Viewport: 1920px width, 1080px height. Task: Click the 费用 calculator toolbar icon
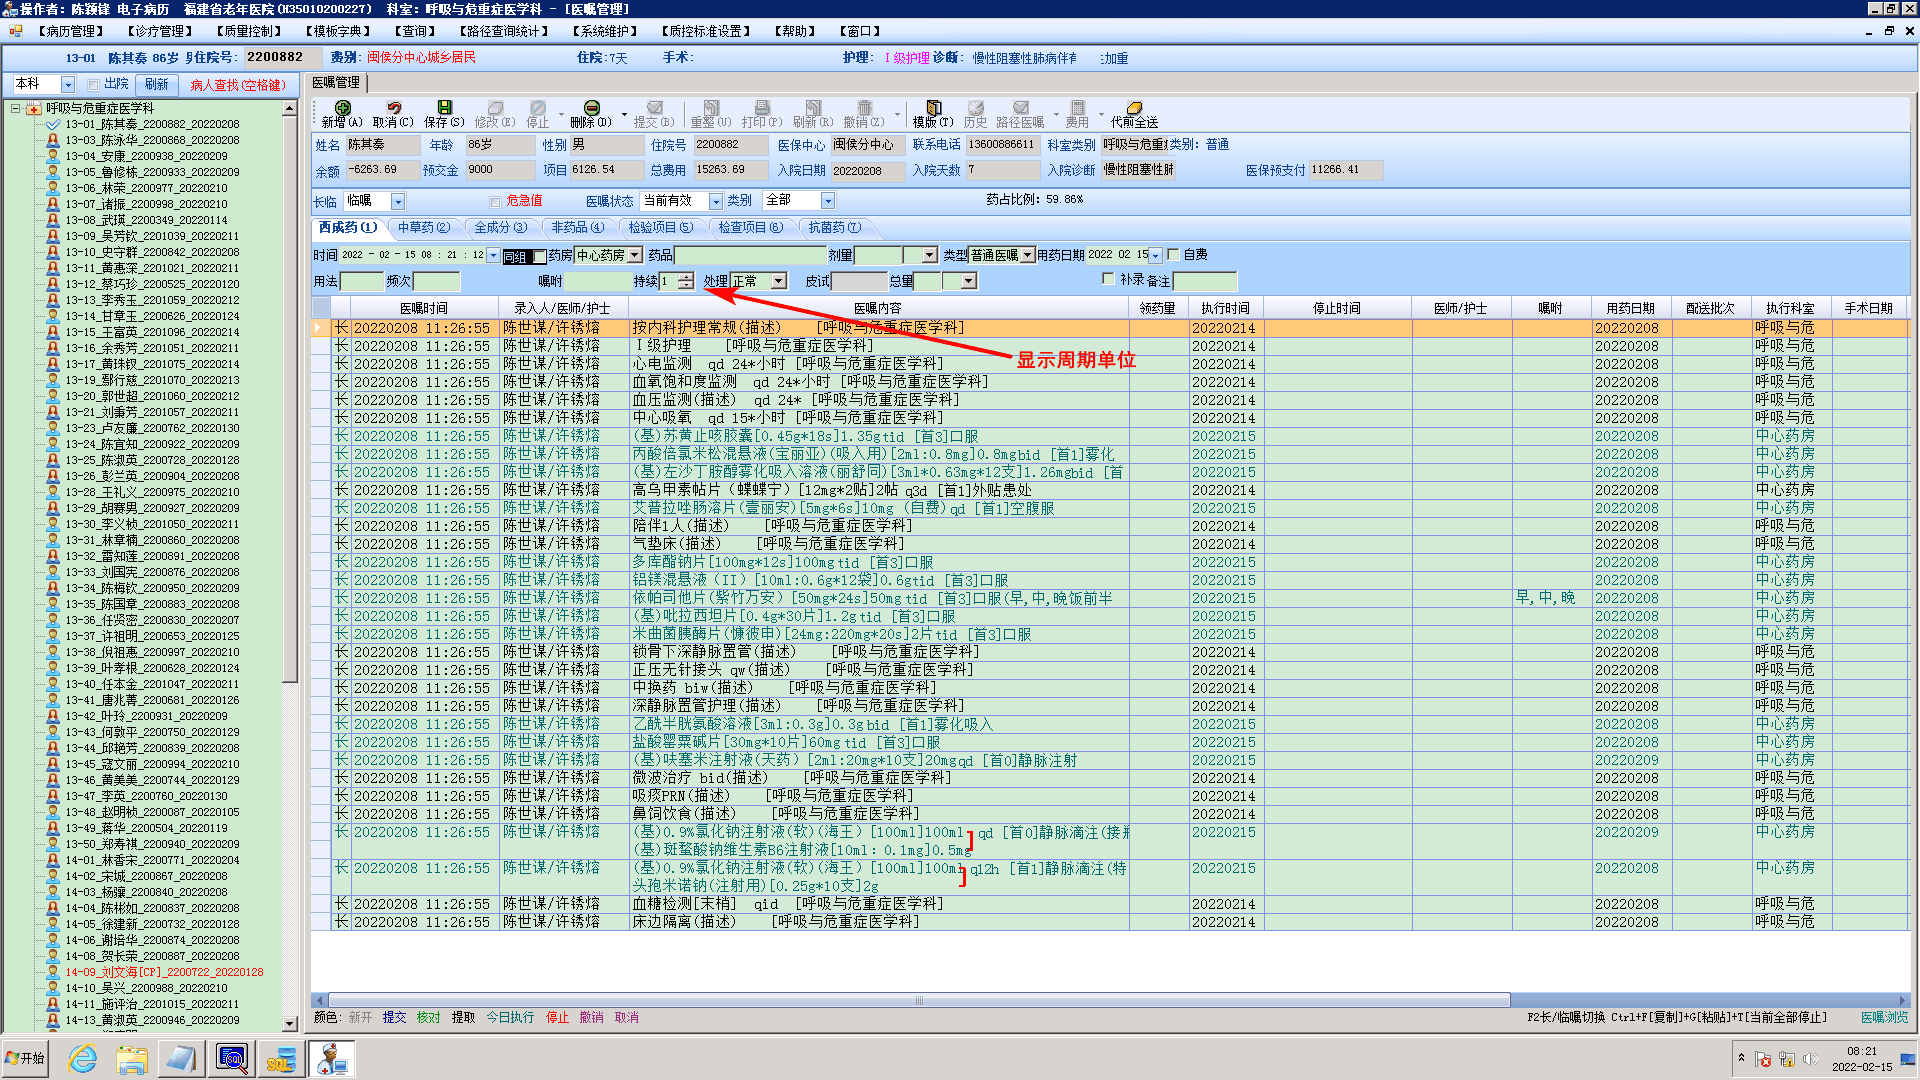pos(1077,108)
